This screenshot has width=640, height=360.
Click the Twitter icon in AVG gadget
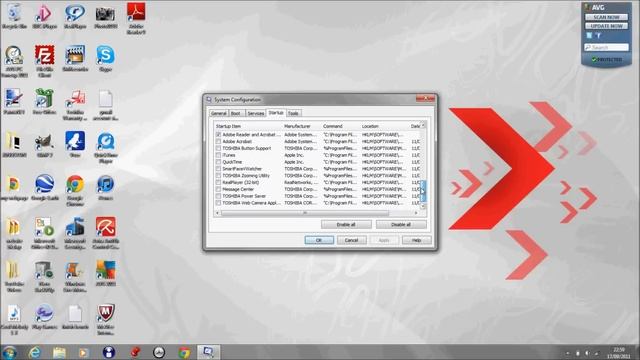(x=598, y=36)
